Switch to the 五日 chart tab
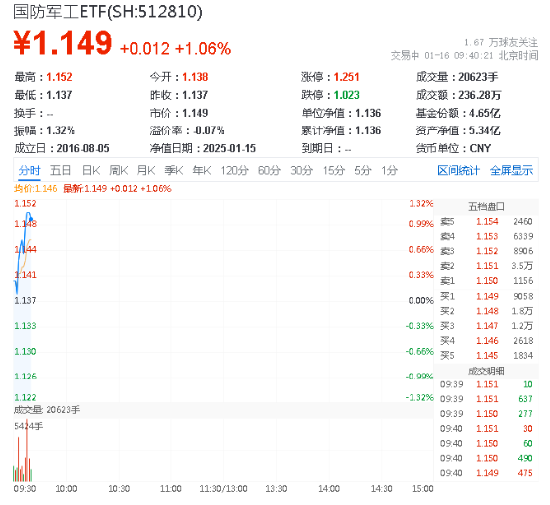The width and height of the screenshot is (550, 505). point(60,170)
